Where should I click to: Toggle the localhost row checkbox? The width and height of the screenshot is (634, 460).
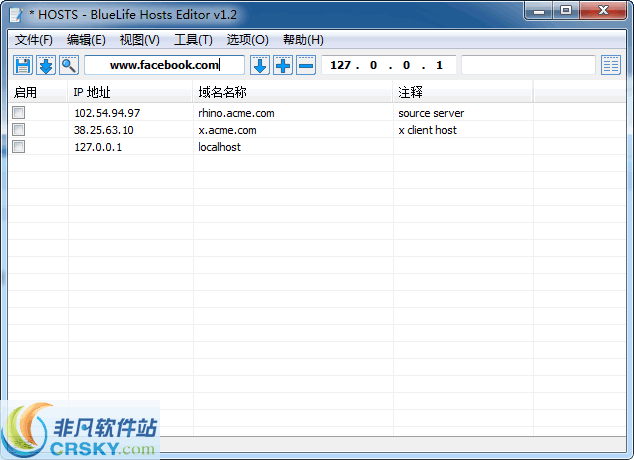(x=19, y=147)
